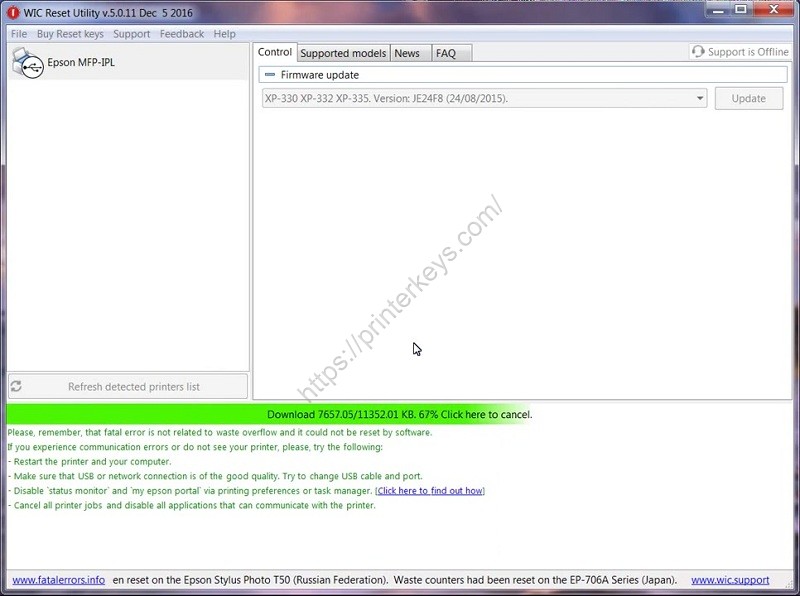The image size is (800, 596).
Task: Open the Support menu
Action: (132, 34)
